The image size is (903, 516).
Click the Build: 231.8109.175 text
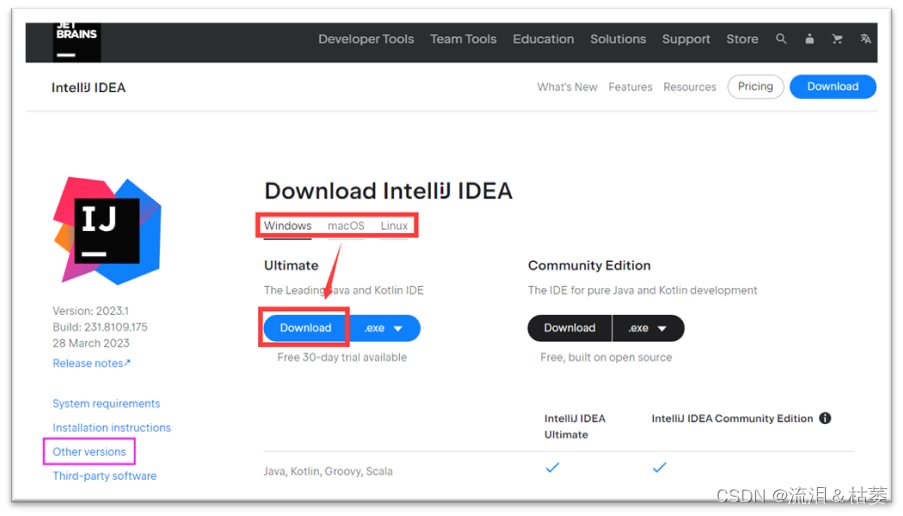point(100,327)
